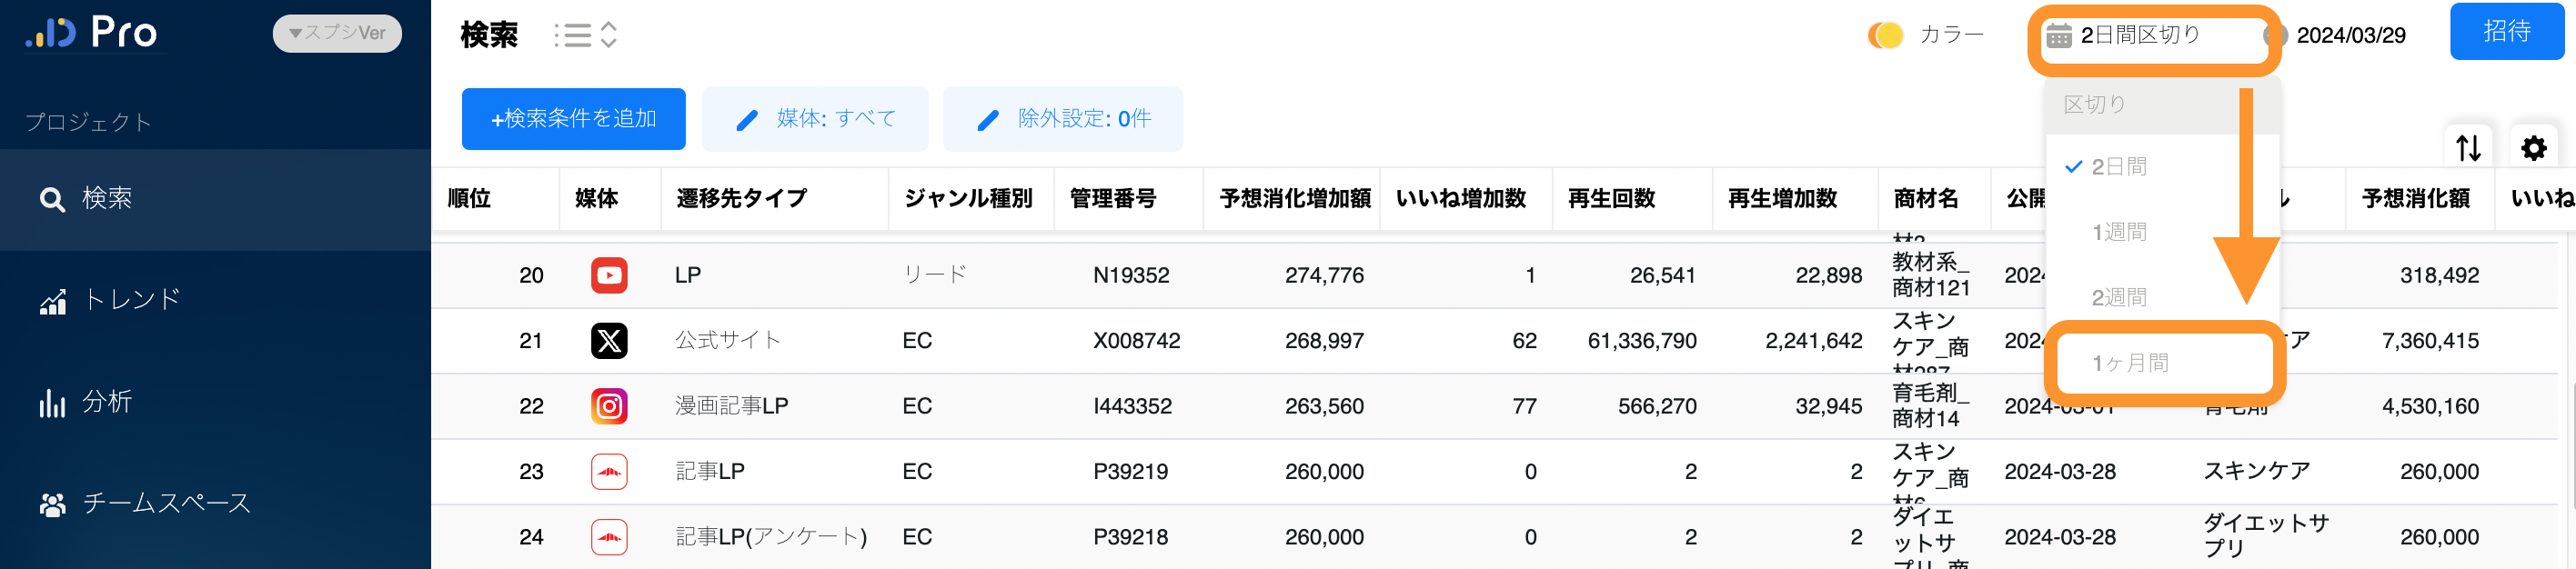Click the up-down arrows sort icon
This screenshot has height=569, width=2576.
coord(2468,148)
